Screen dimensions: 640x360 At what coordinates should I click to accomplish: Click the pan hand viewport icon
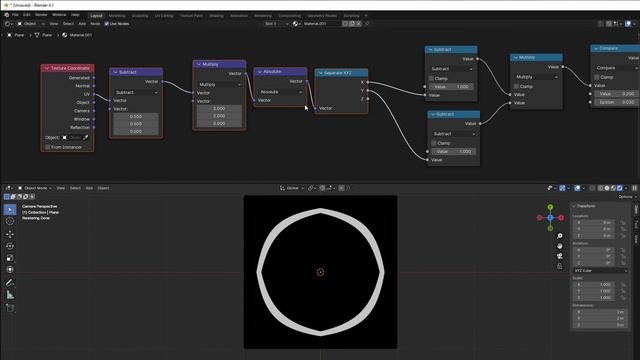[560, 246]
